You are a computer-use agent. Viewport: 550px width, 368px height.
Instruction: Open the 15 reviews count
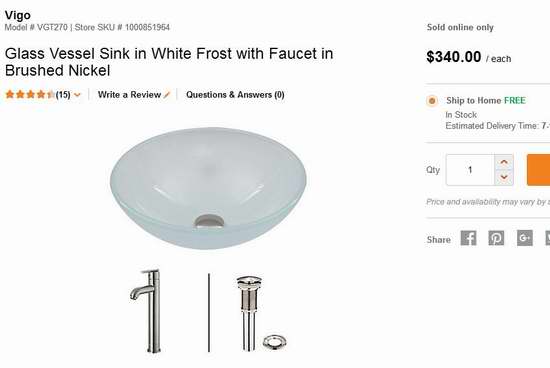[63, 95]
